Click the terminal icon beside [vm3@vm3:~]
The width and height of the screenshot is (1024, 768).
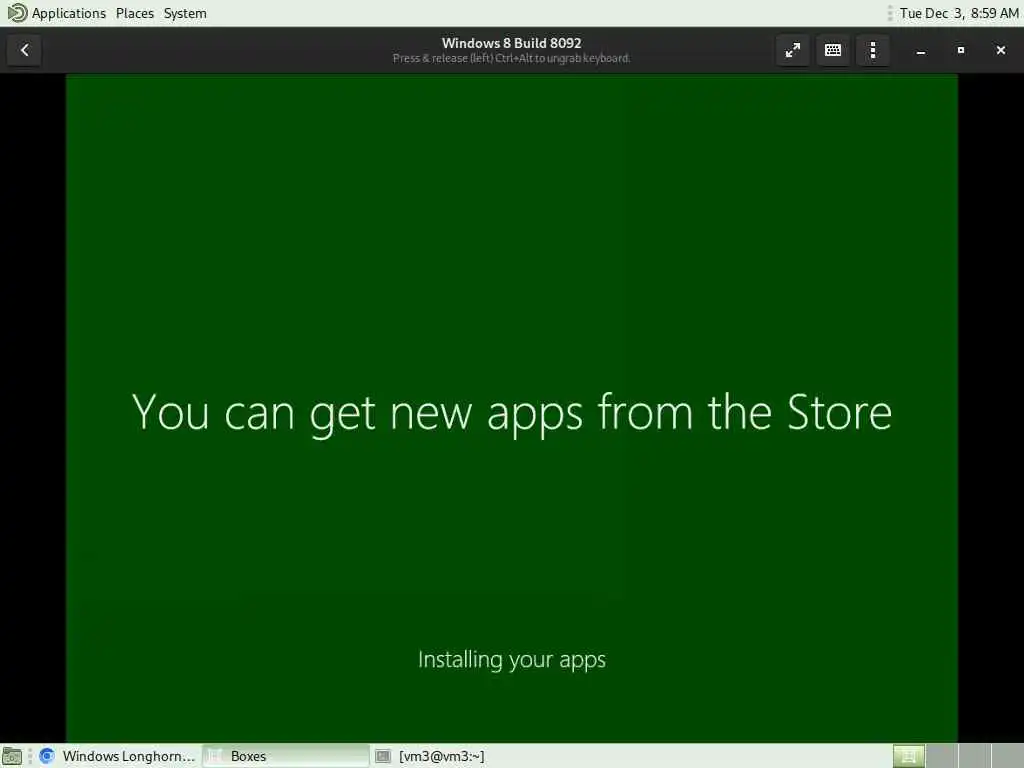[383, 756]
